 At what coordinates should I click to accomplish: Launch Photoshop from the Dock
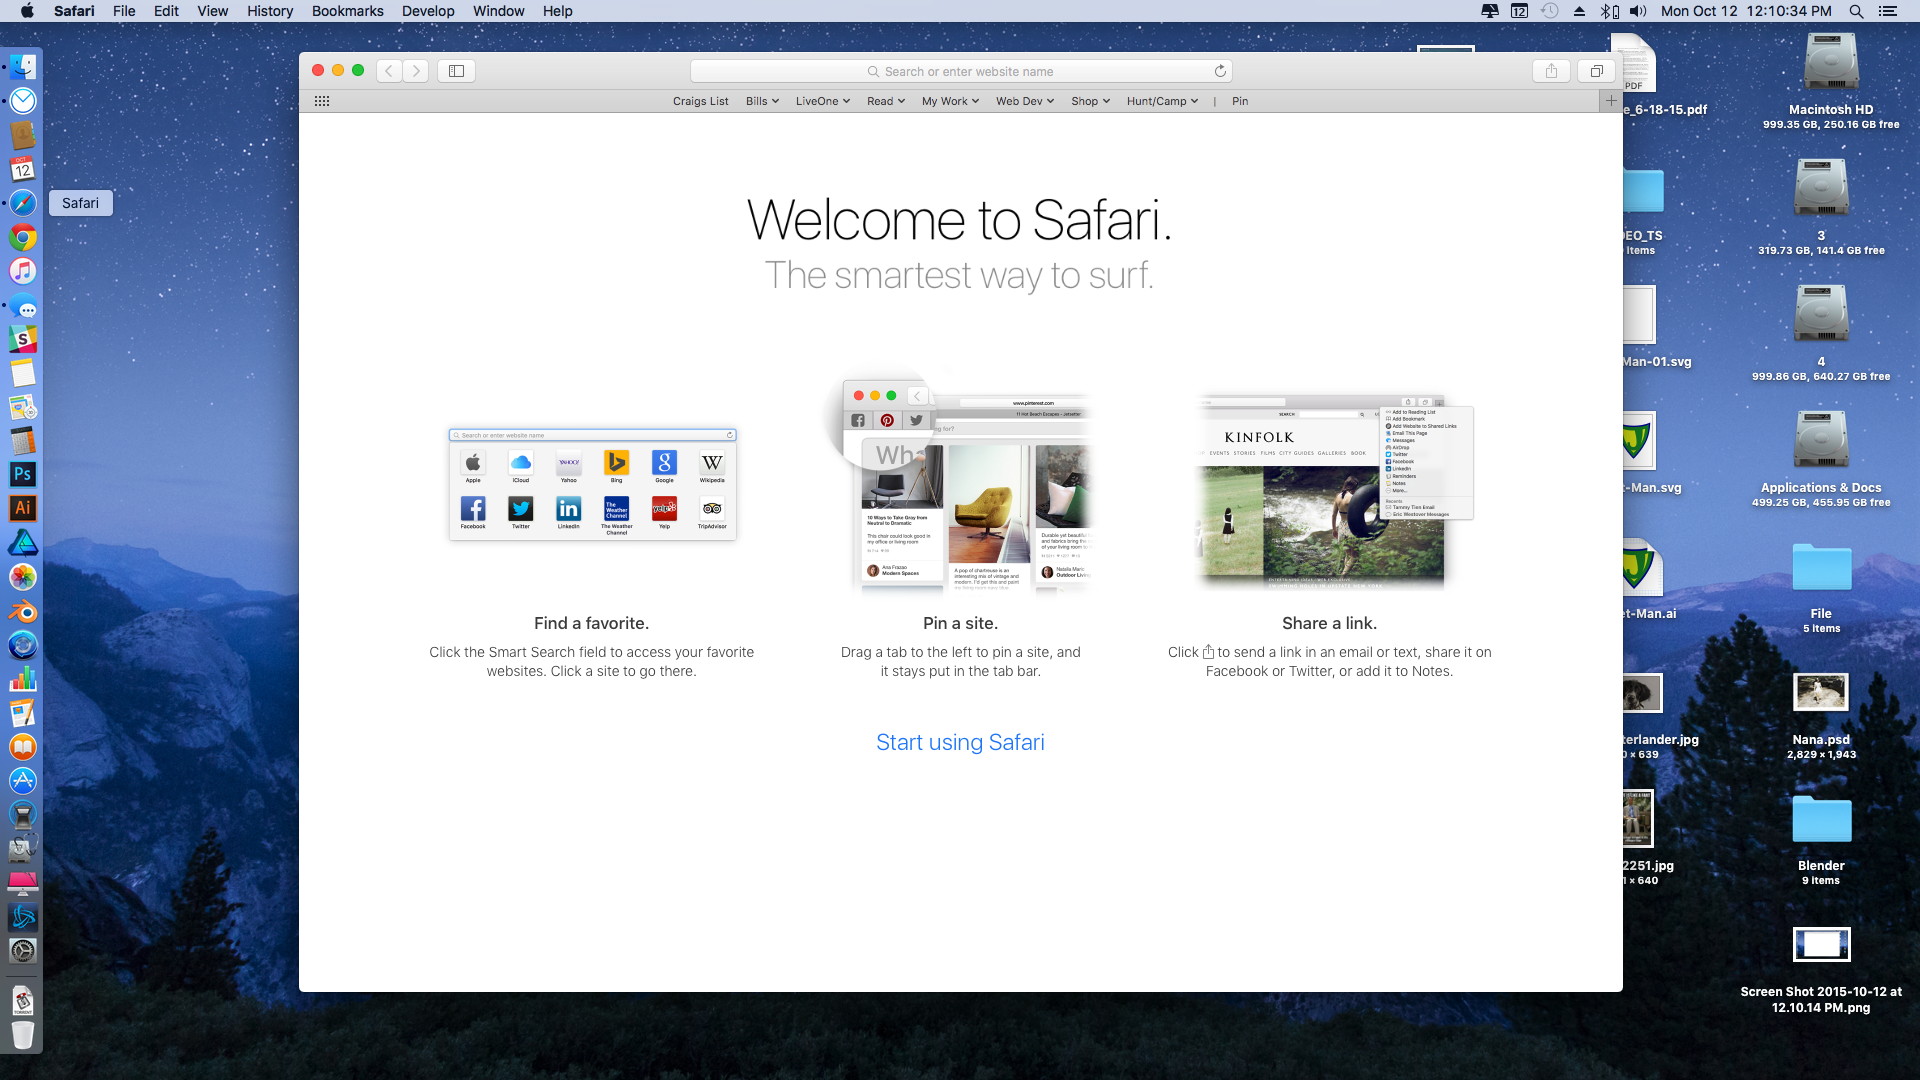[x=23, y=474]
